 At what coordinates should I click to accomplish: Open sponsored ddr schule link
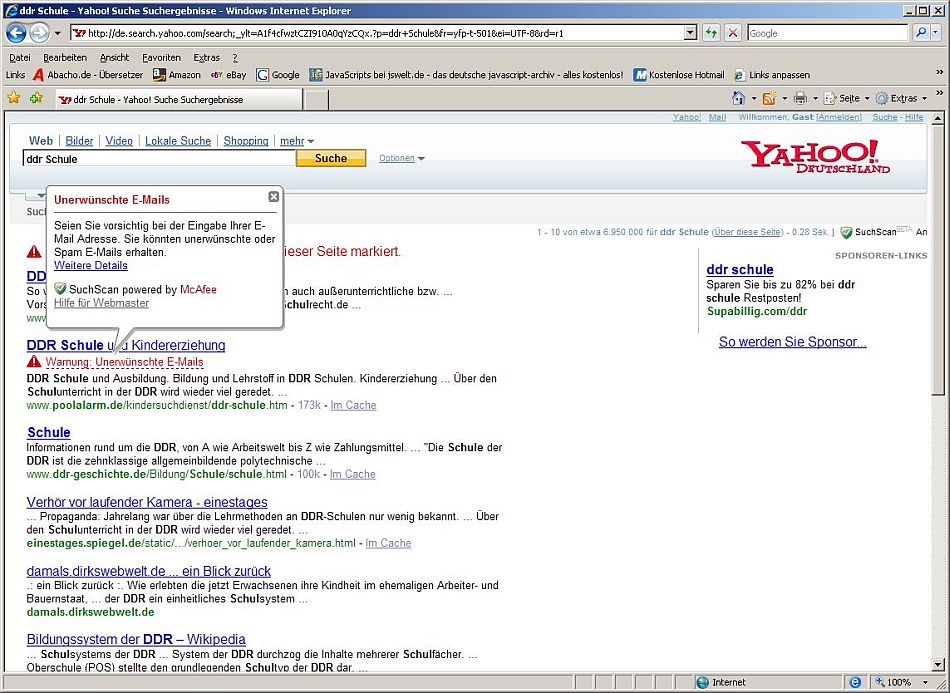(x=740, y=270)
